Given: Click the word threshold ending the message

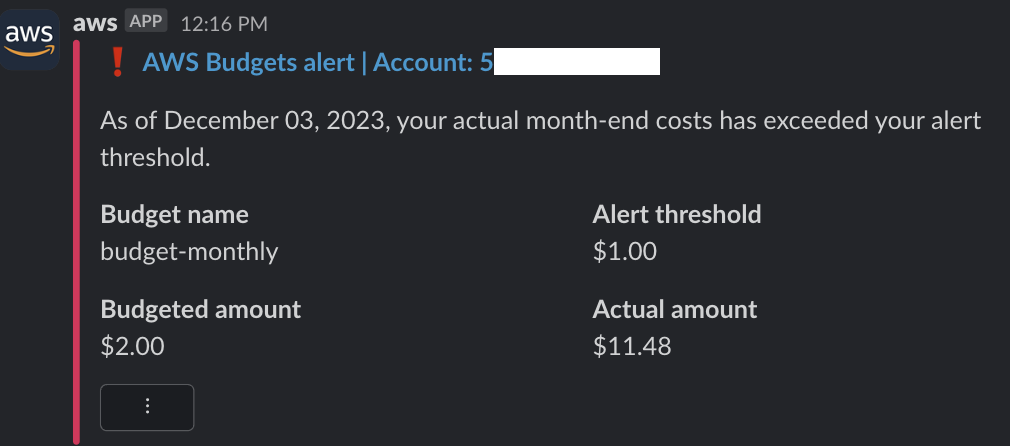Looking at the screenshot, I should coord(153,157).
